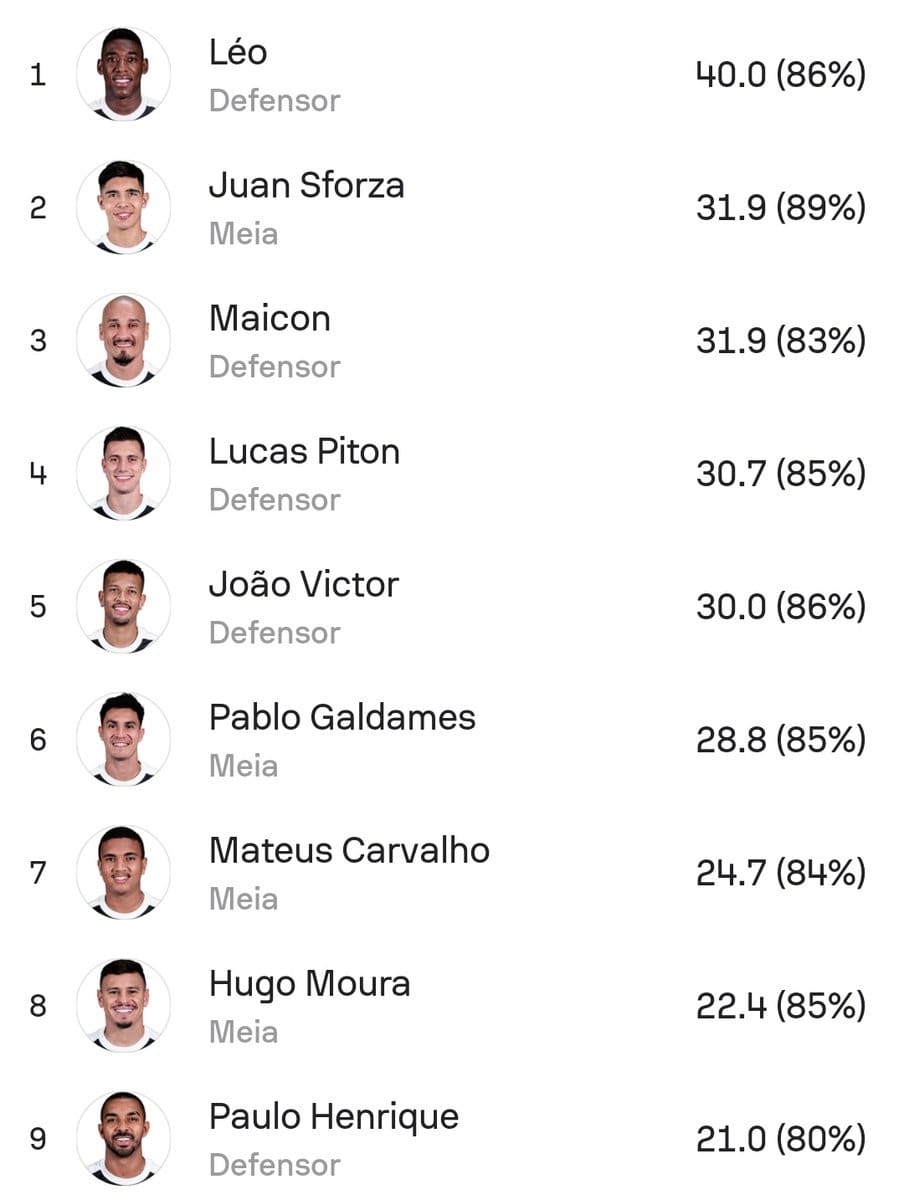Open Mateus Carvalho's avatar
Image resolution: width=904 pixels, height=1200 pixels.
pyautogui.click(x=123, y=873)
